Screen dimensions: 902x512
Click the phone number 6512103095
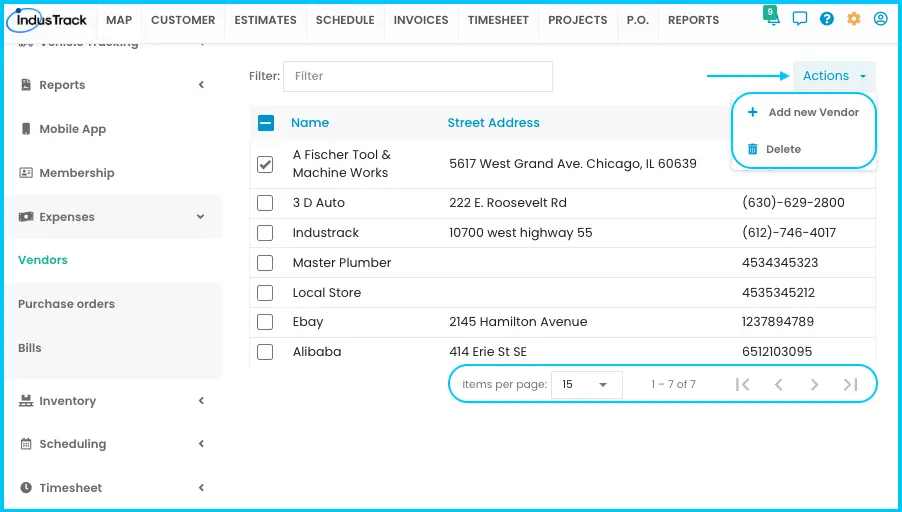[x=777, y=351]
